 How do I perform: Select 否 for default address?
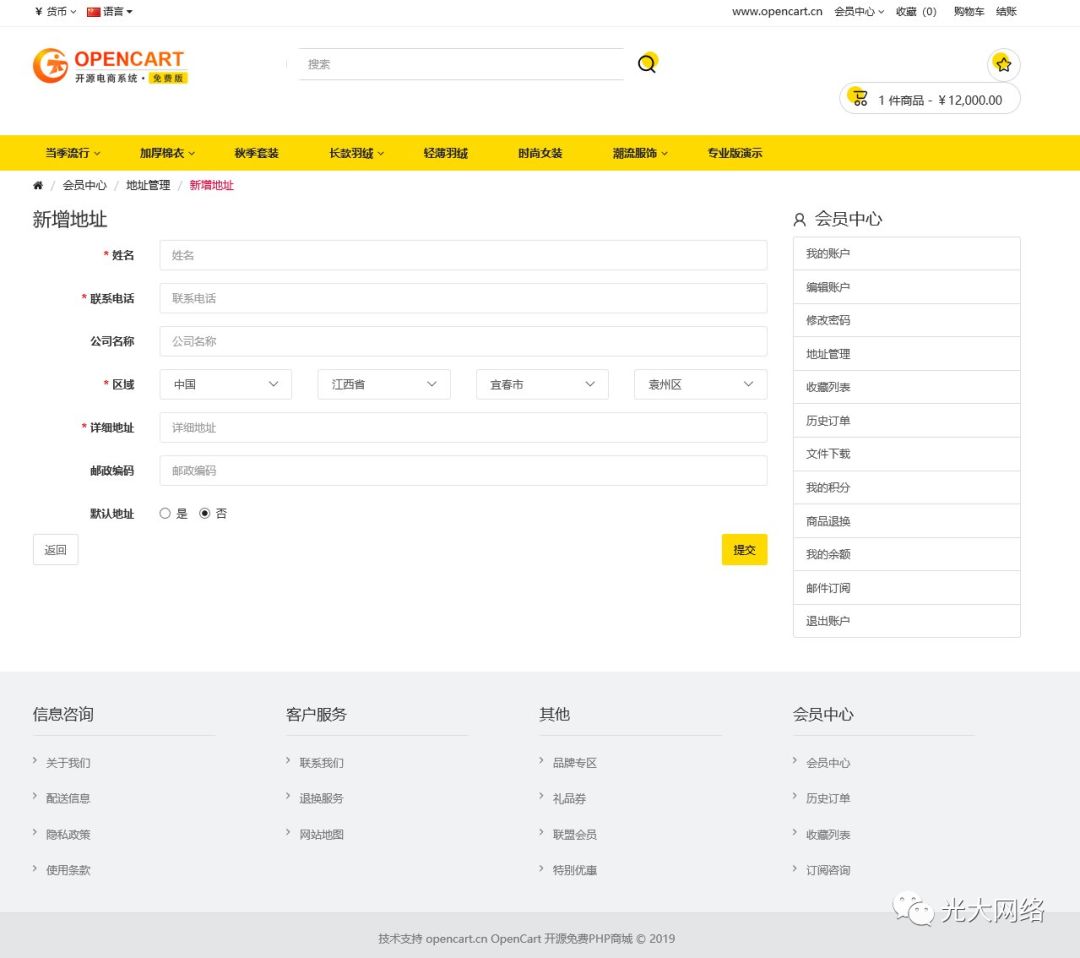point(205,513)
